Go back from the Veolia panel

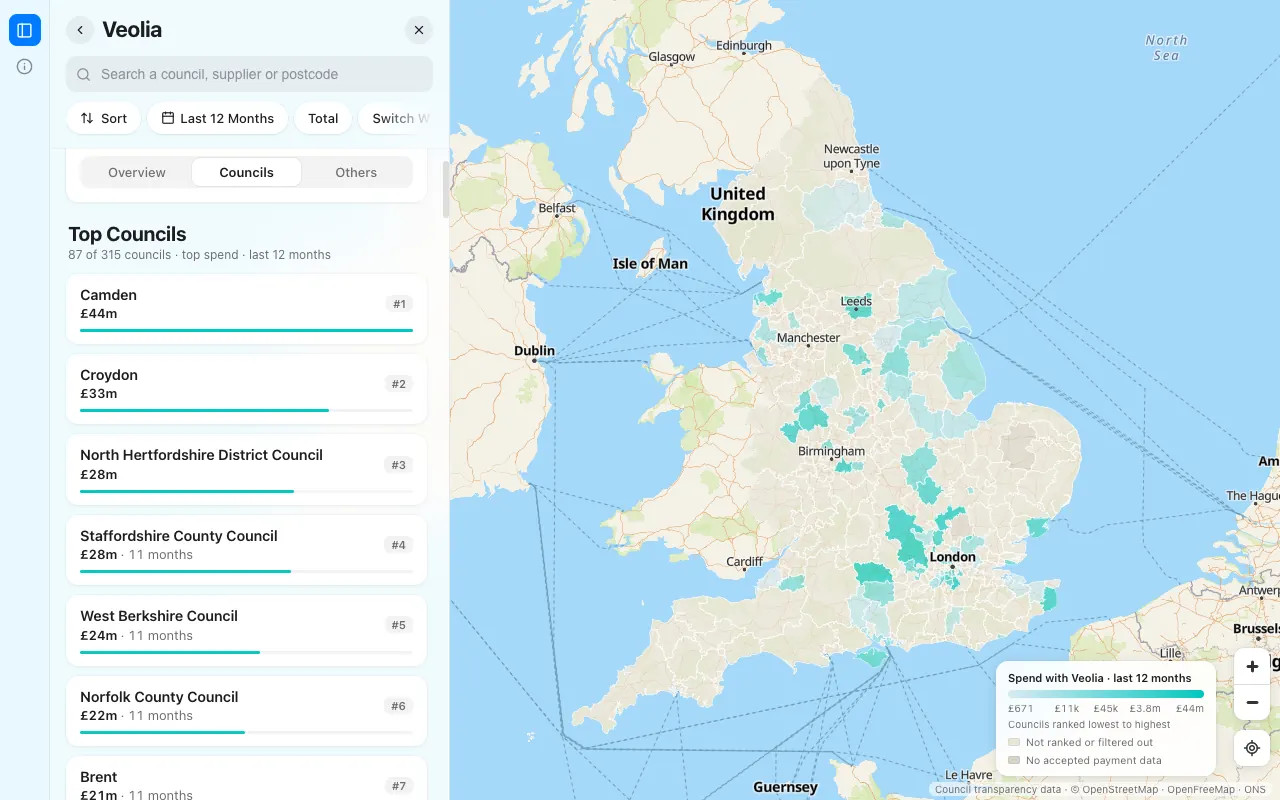tap(80, 30)
